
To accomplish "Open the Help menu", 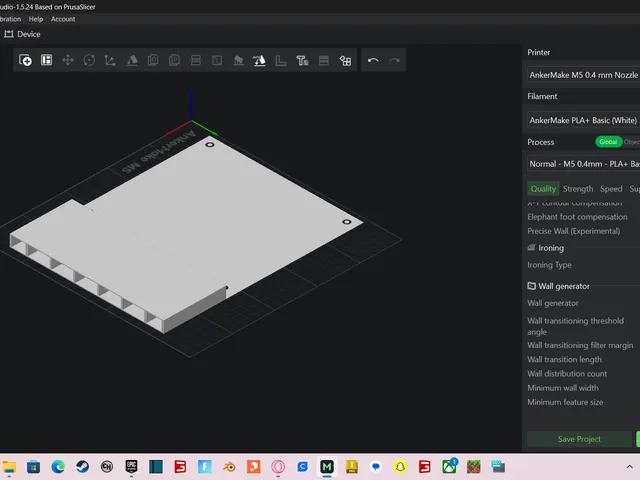I will point(36,19).
